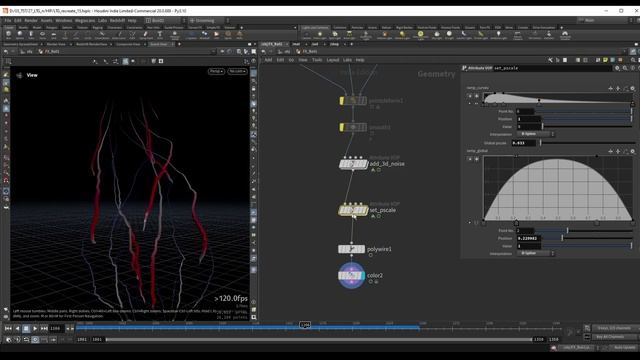Click the network wrench tool icon
Viewport: 640px width, 360px height.
550,60
